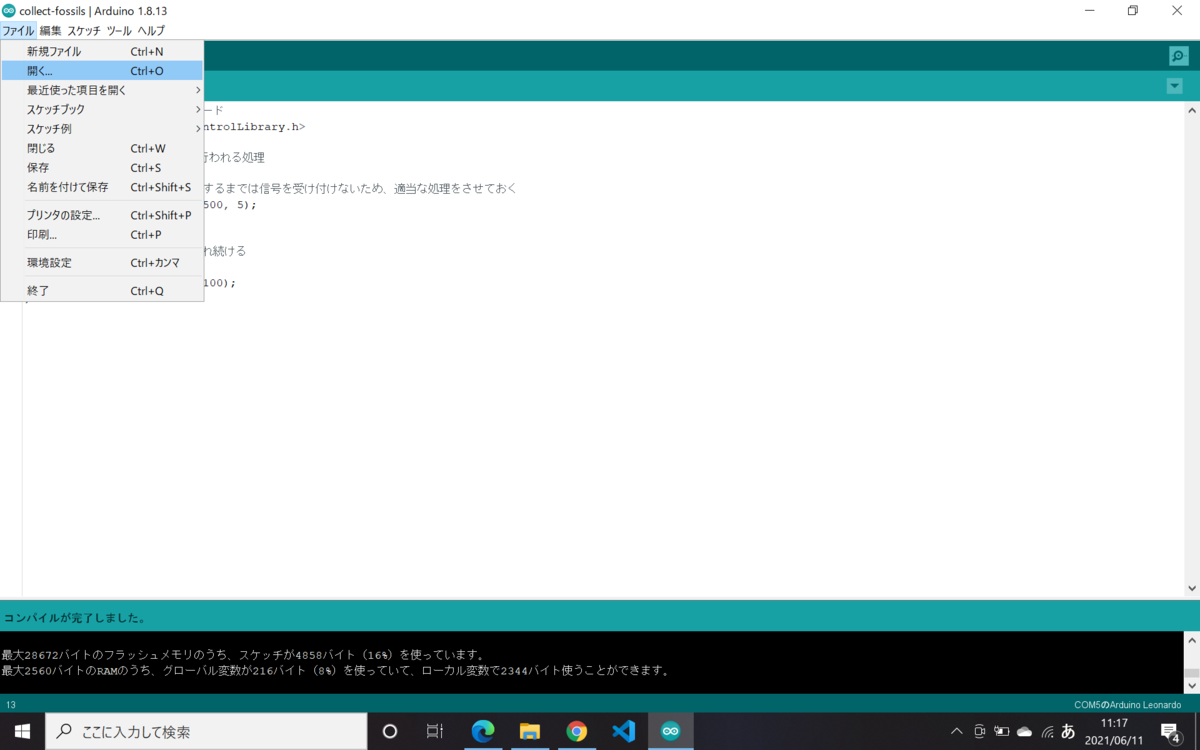
Task: Open Task View icon on taskbar
Action: click(435, 732)
